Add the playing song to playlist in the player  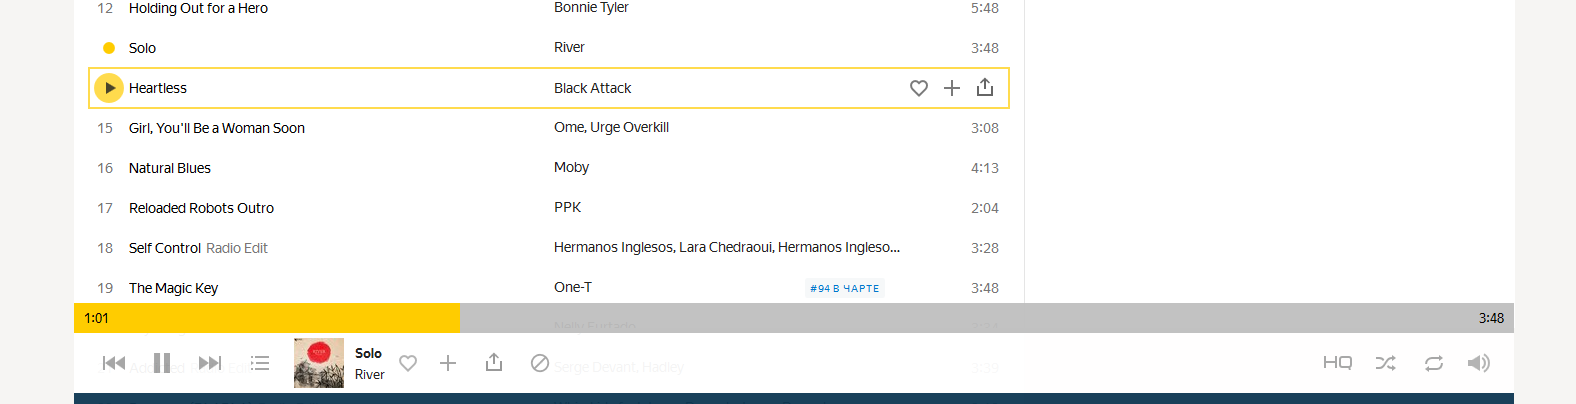click(448, 363)
